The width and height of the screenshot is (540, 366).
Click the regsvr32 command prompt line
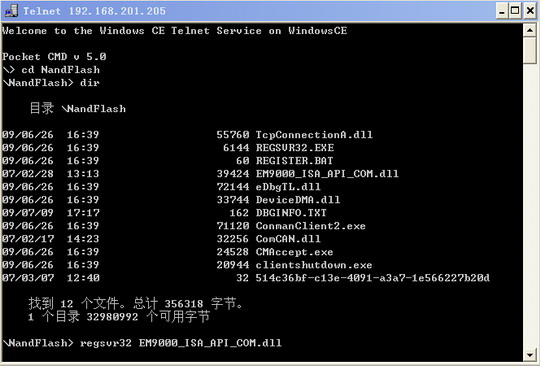pyautogui.click(x=142, y=343)
